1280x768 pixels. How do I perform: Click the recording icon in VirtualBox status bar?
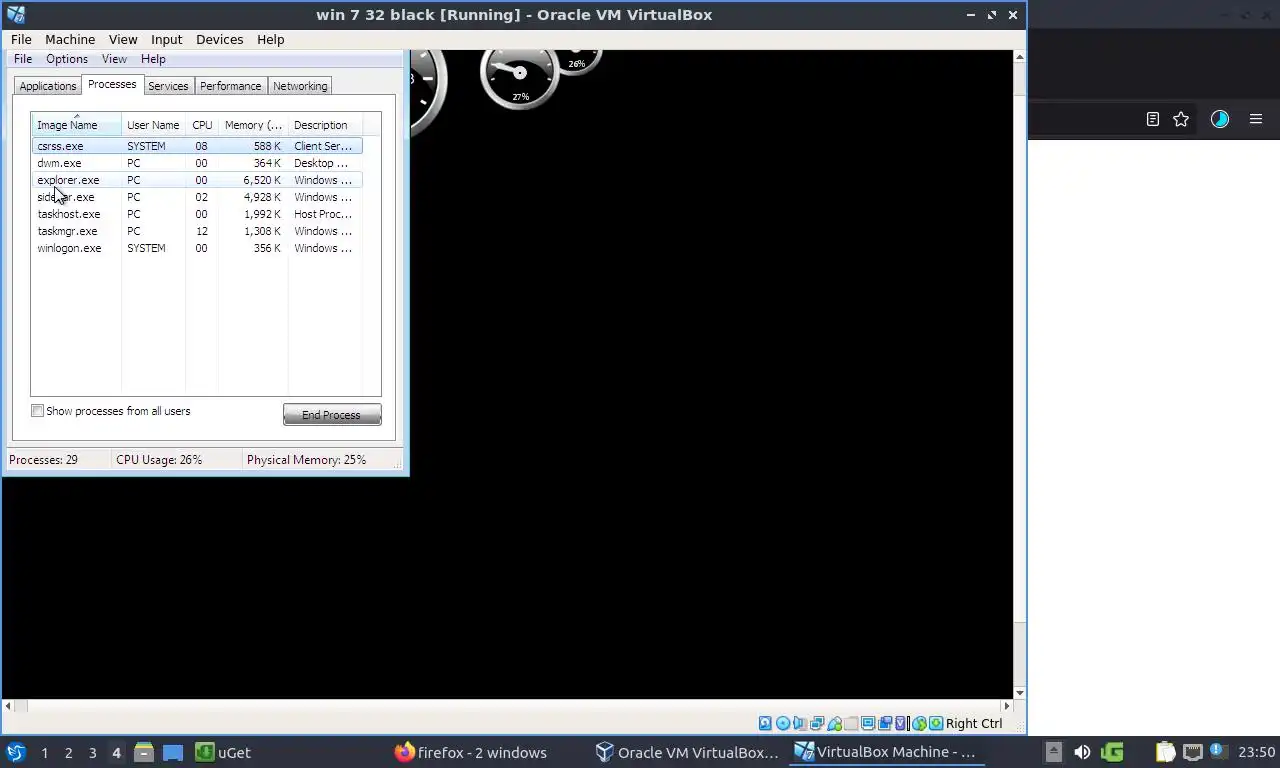[x=885, y=723]
